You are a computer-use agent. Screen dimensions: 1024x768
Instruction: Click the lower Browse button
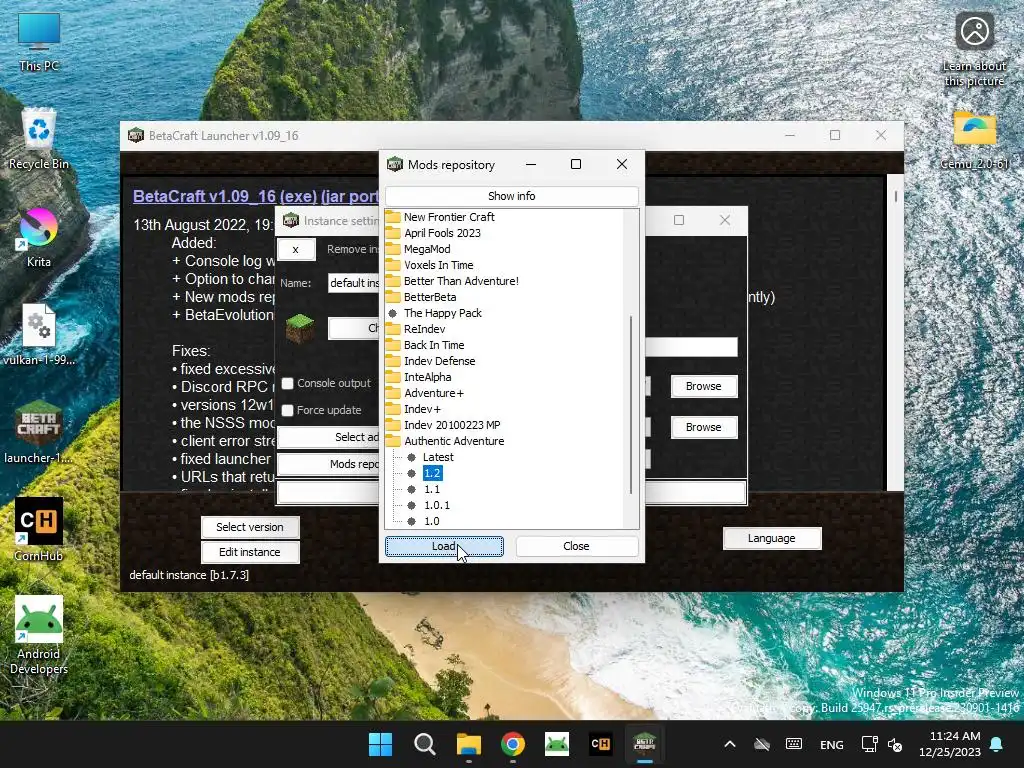point(703,427)
